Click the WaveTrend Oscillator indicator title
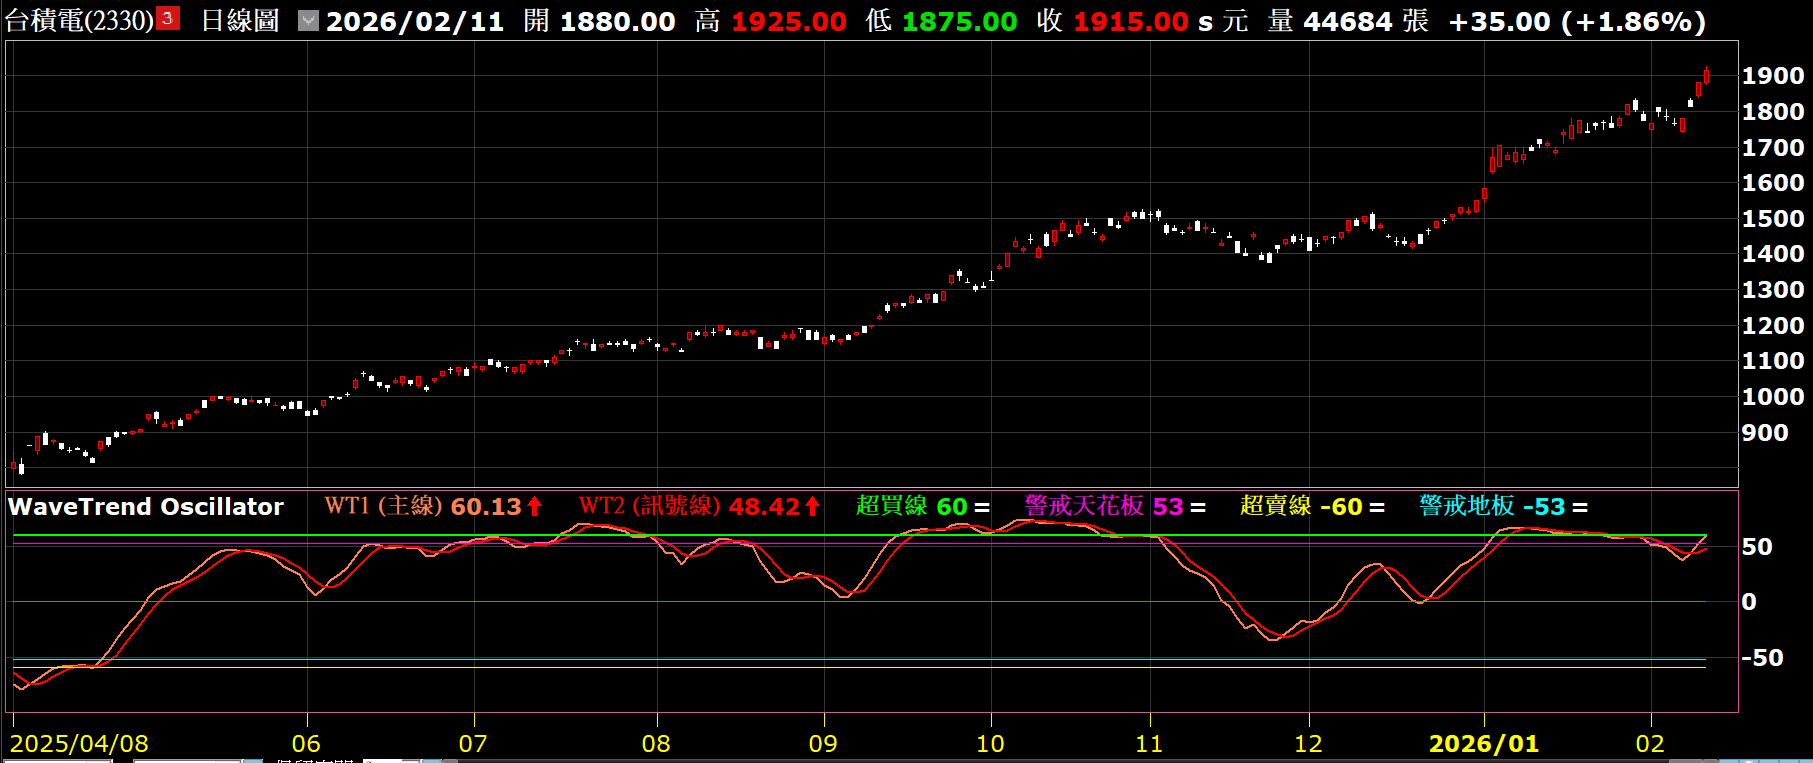 coord(146,507)
